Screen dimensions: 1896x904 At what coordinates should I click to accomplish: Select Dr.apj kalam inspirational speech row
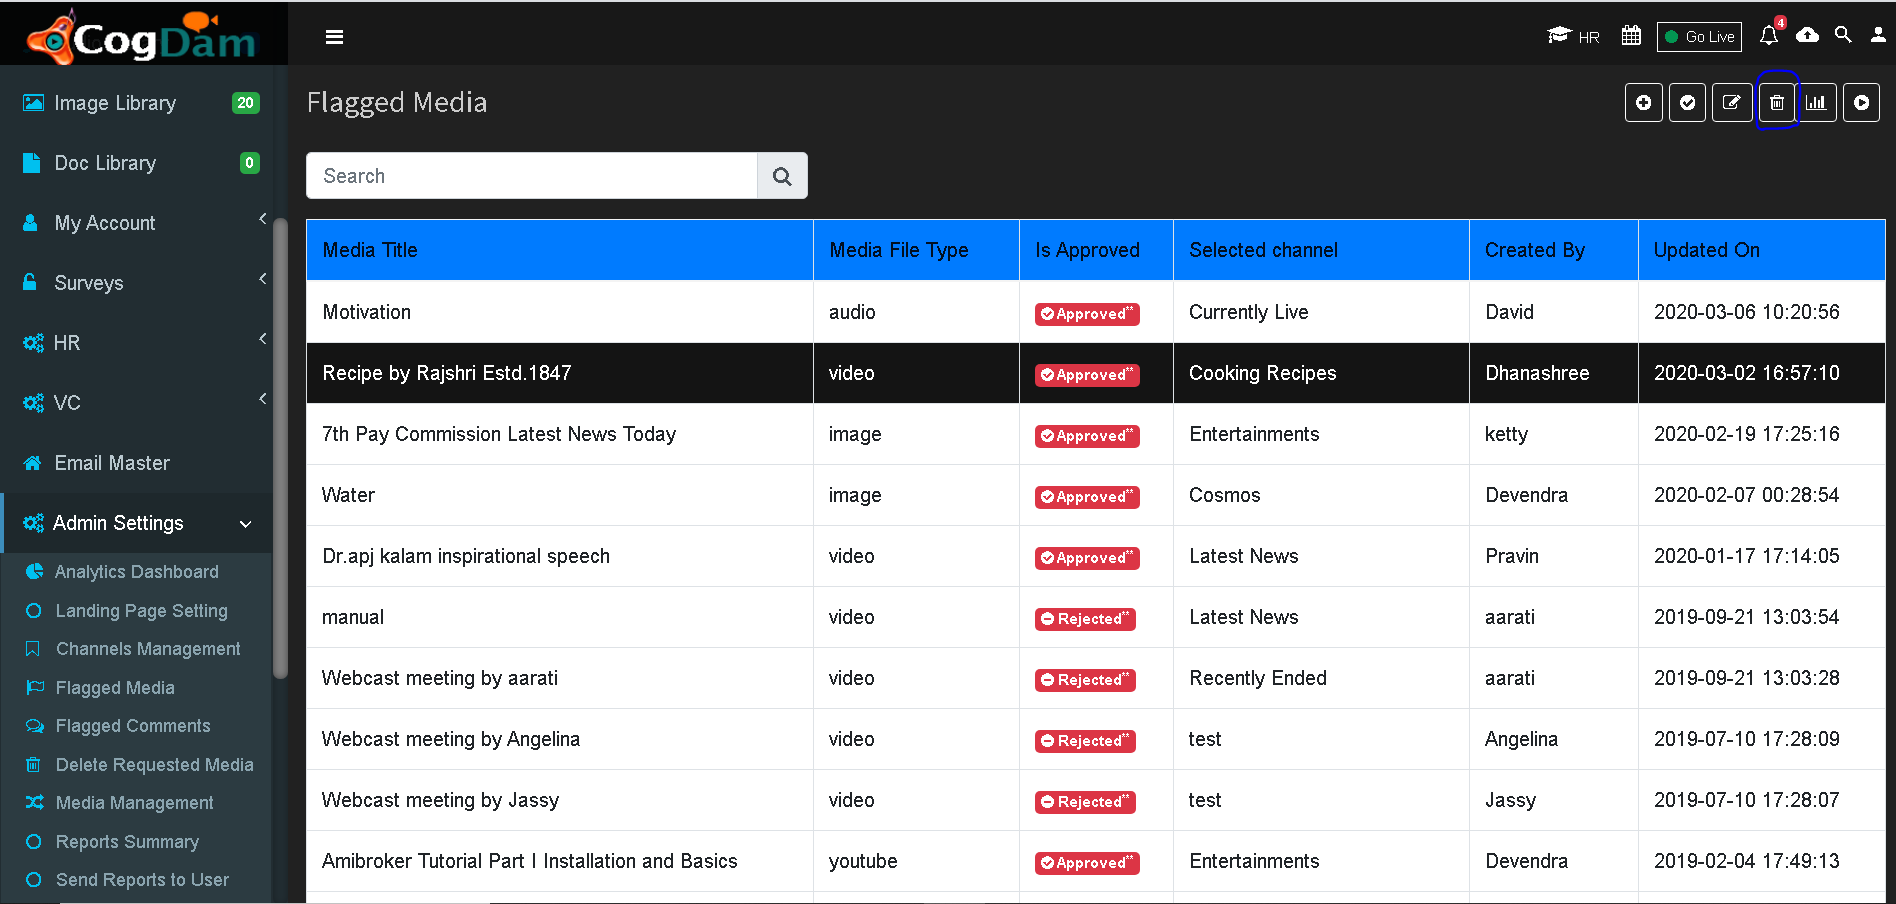(1095, 556)
